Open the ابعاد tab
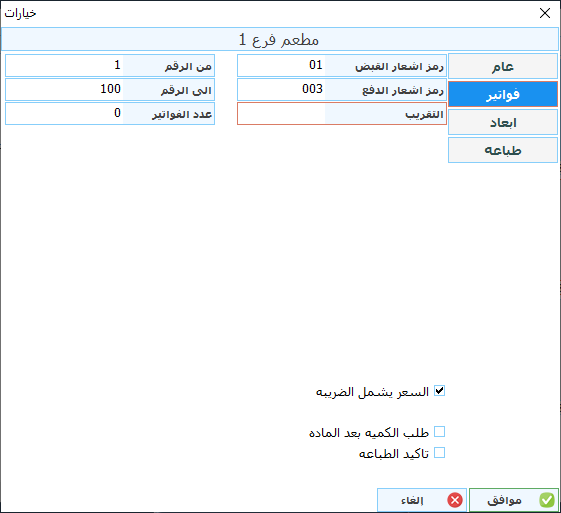Viewport: 561px width, 513px height. (503, 122)
